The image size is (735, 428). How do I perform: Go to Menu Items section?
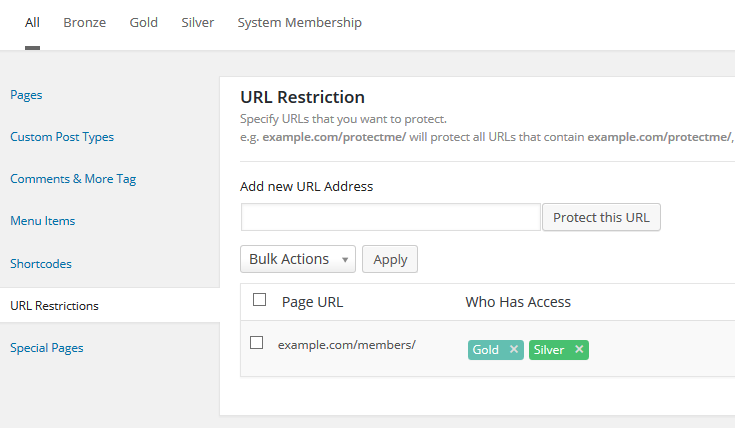point(42,221)
